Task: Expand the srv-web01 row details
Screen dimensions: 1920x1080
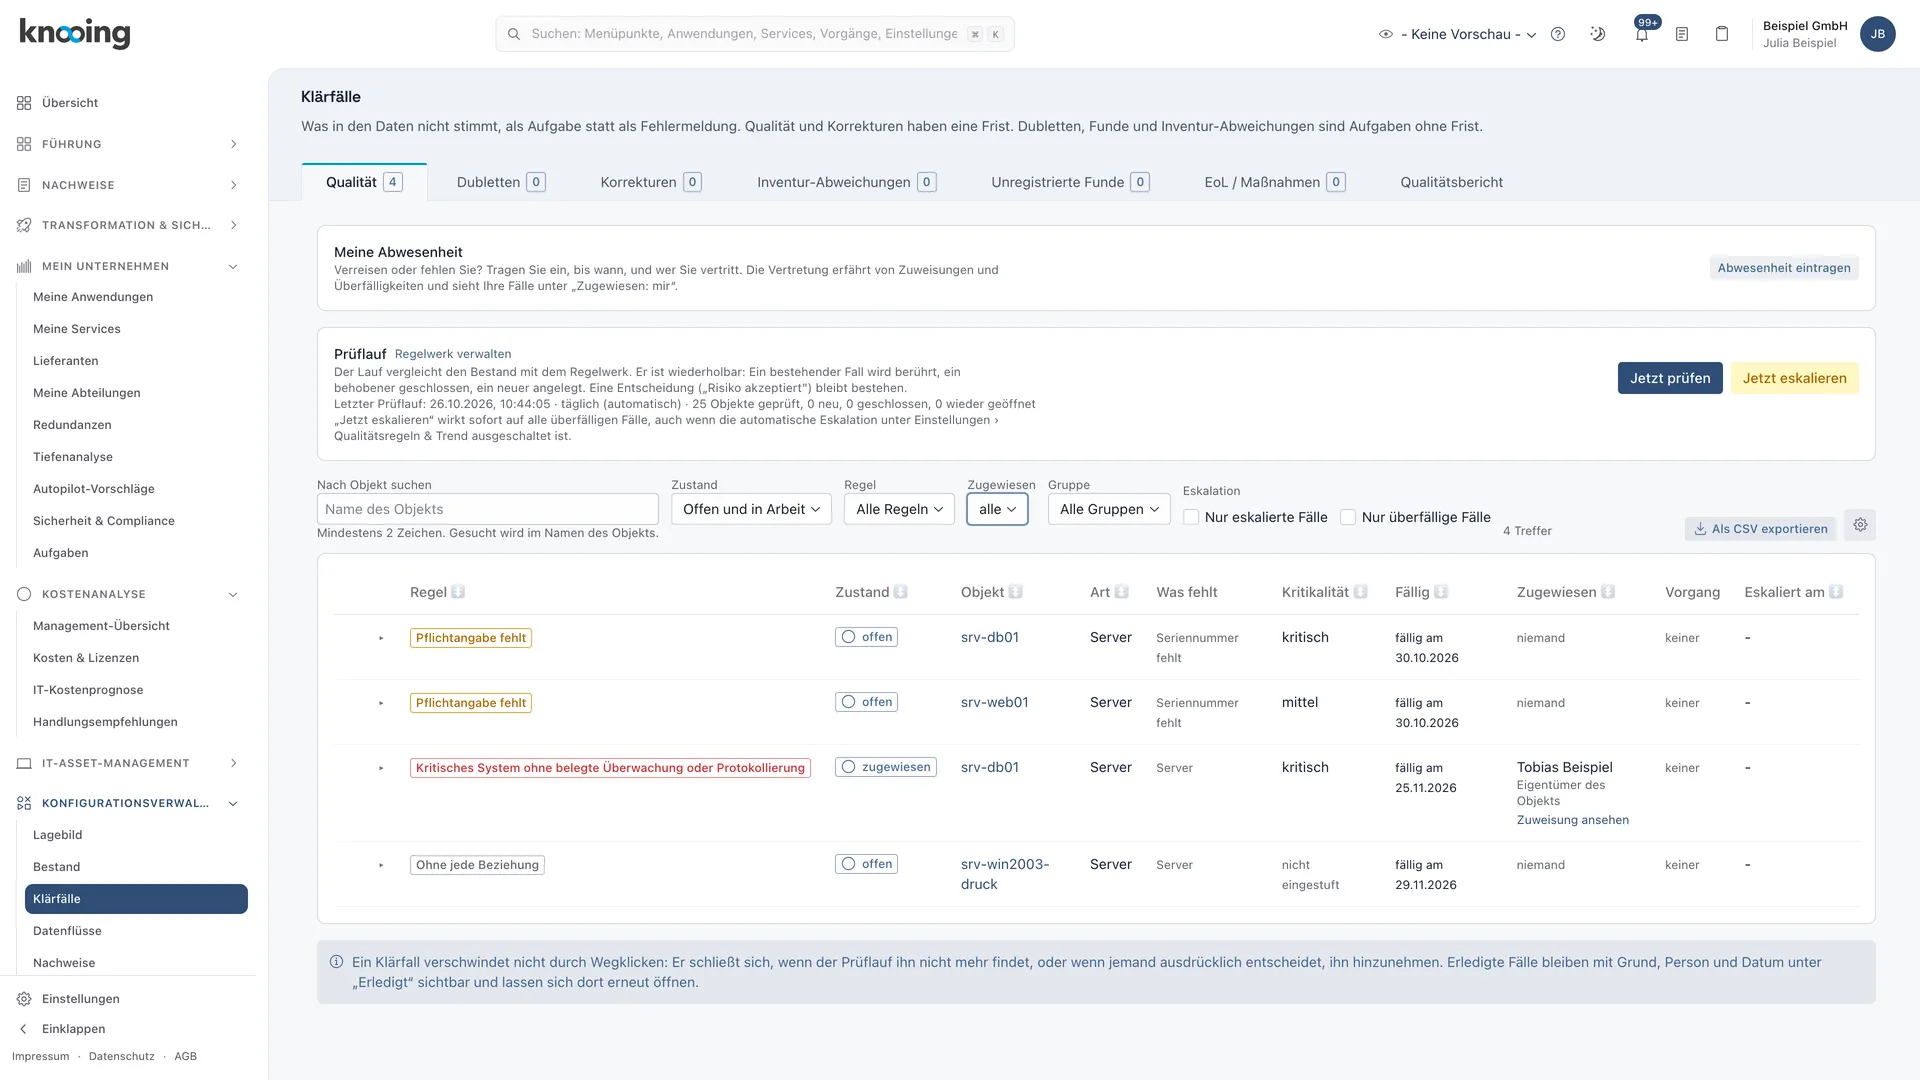Action: coord(381,703)
